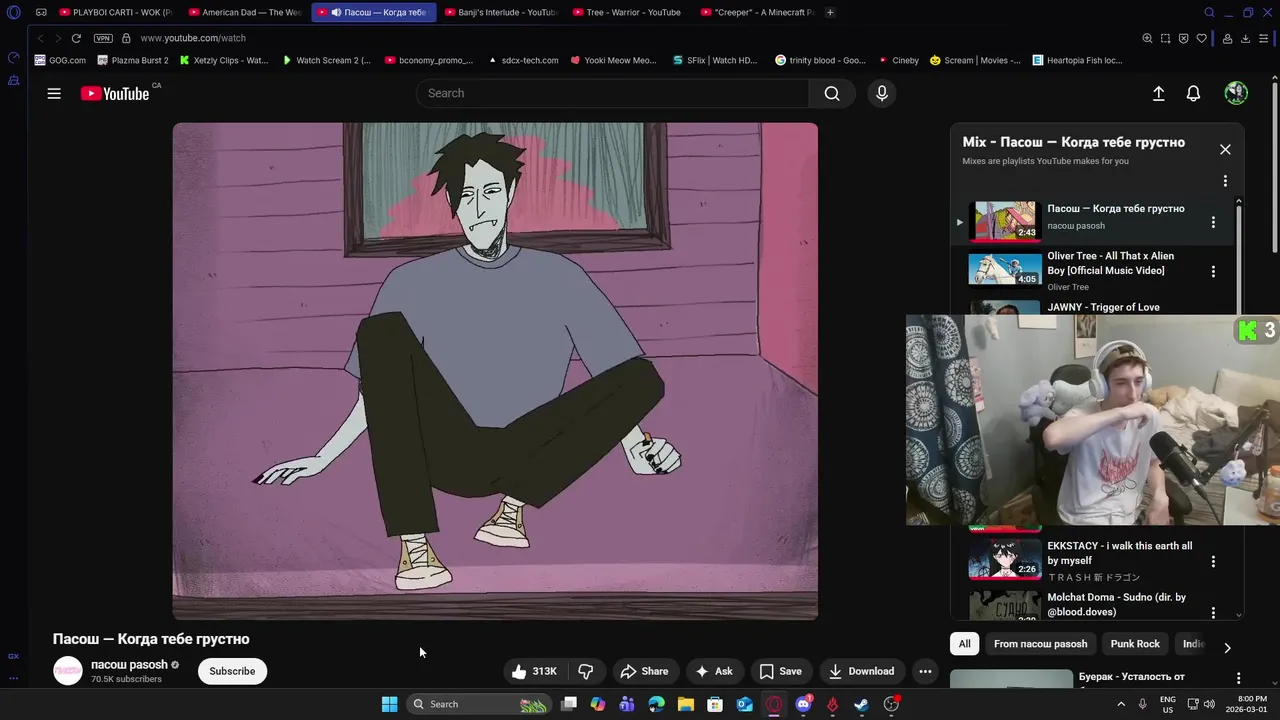This screenshot has height=720, width=1280.
Task: Open the YouTube guide hamburger menu
Action: 54,93
